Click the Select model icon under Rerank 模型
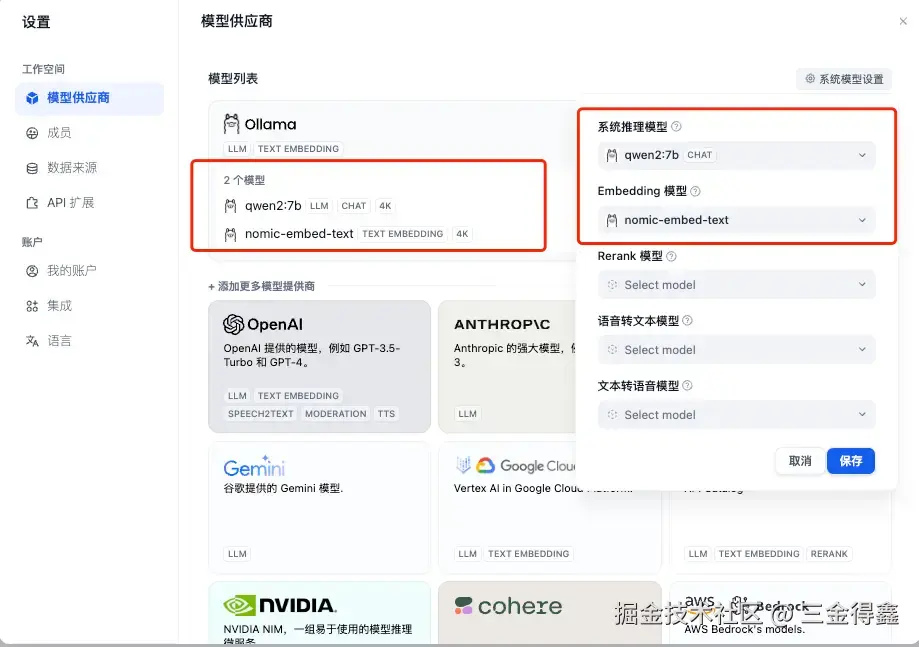Screen dimensions: 919x647 coord(612,285)
